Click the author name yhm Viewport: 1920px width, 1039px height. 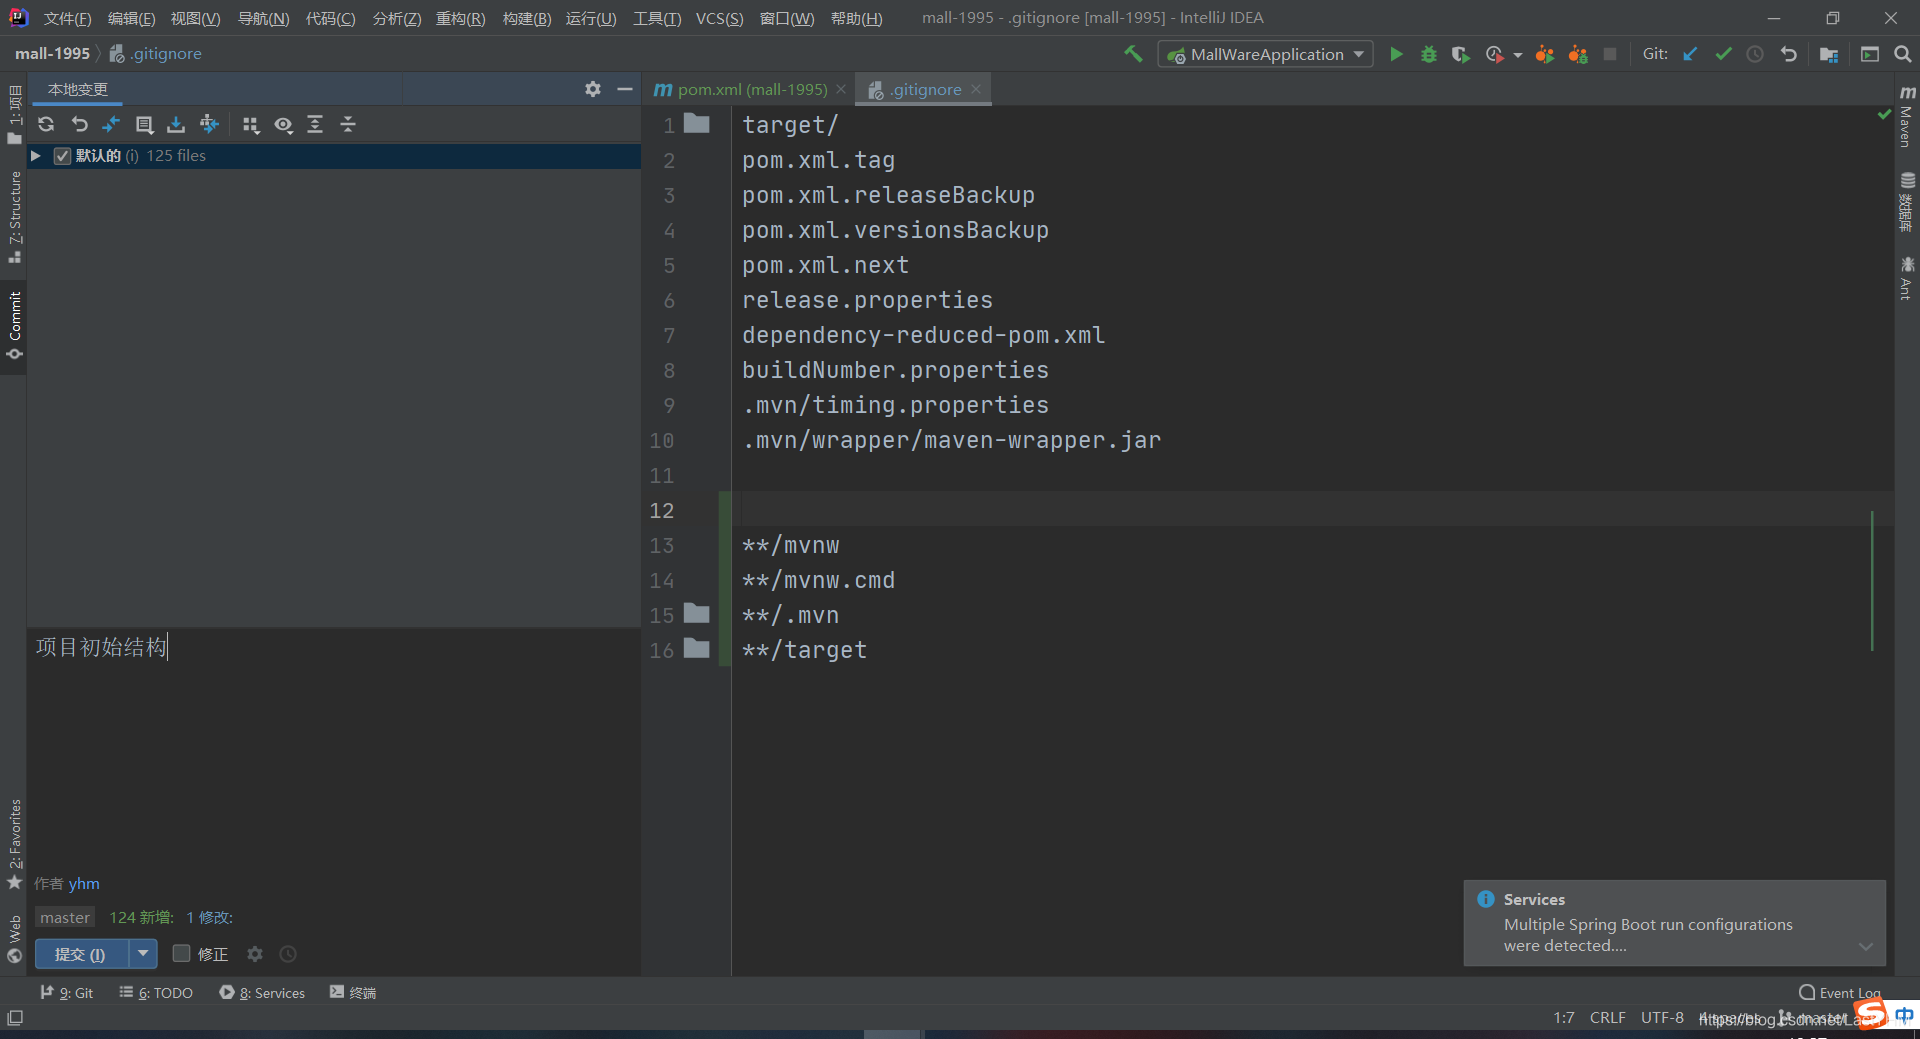pyautogui.click(x=84, y=884)
